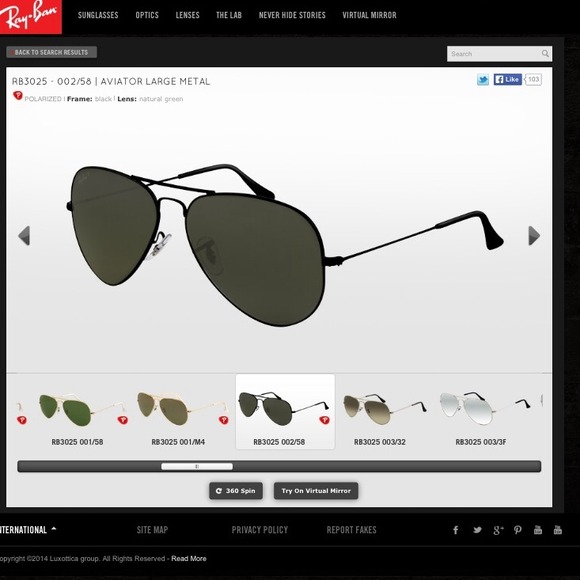Expand the International region selector
The width and height of the screenshot is (580, 580).
point(28,530)
